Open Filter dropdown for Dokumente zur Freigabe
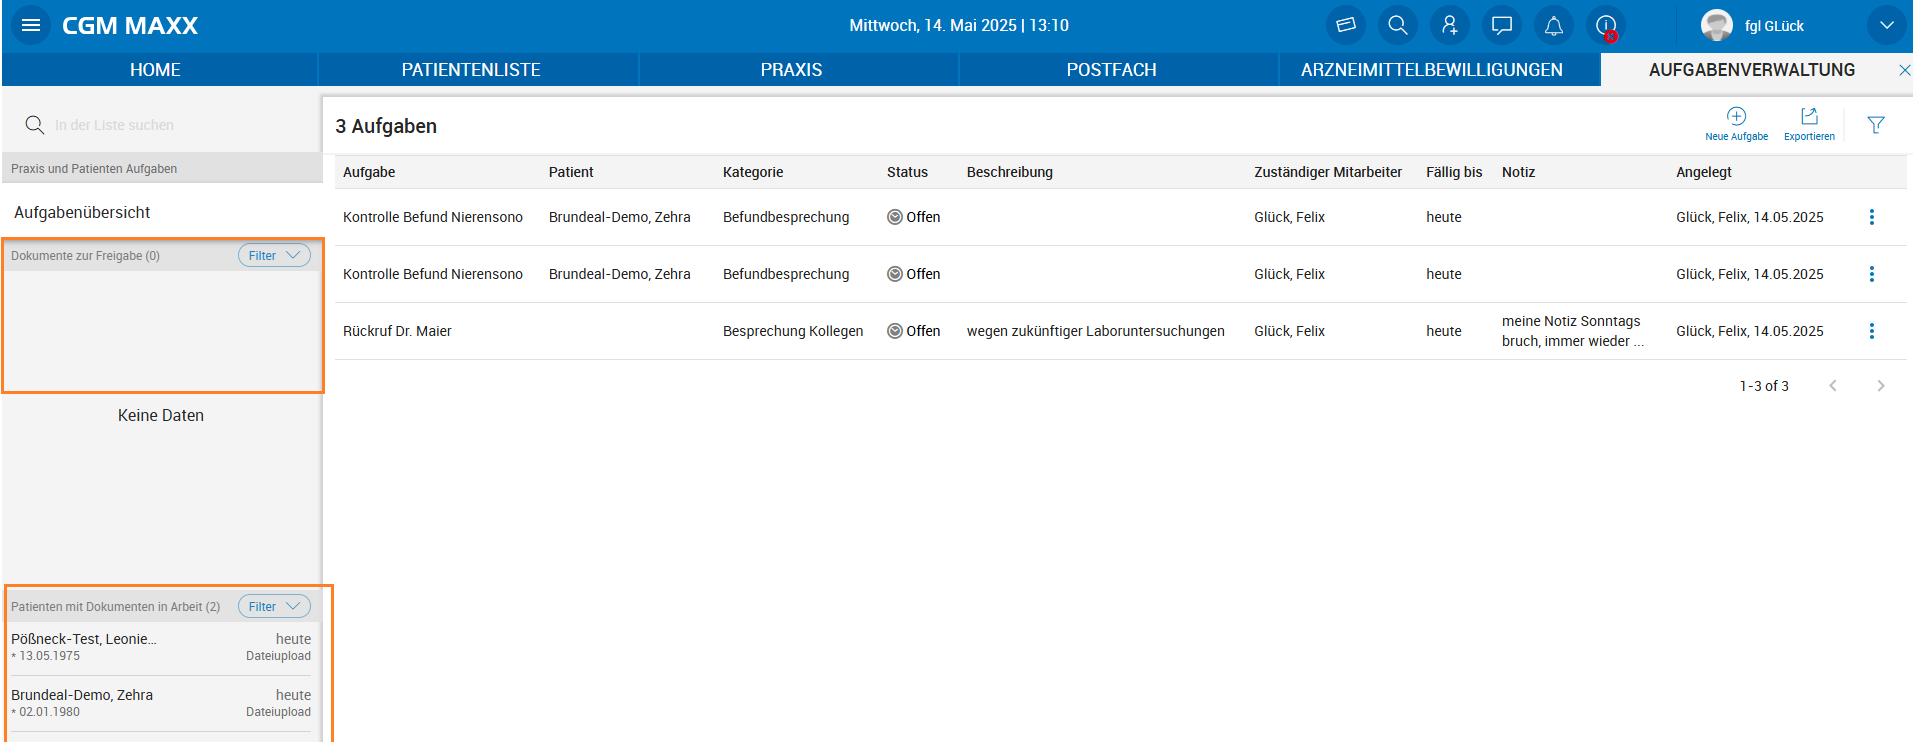This screenshot has height=742, width=1915. coord(274,256)
